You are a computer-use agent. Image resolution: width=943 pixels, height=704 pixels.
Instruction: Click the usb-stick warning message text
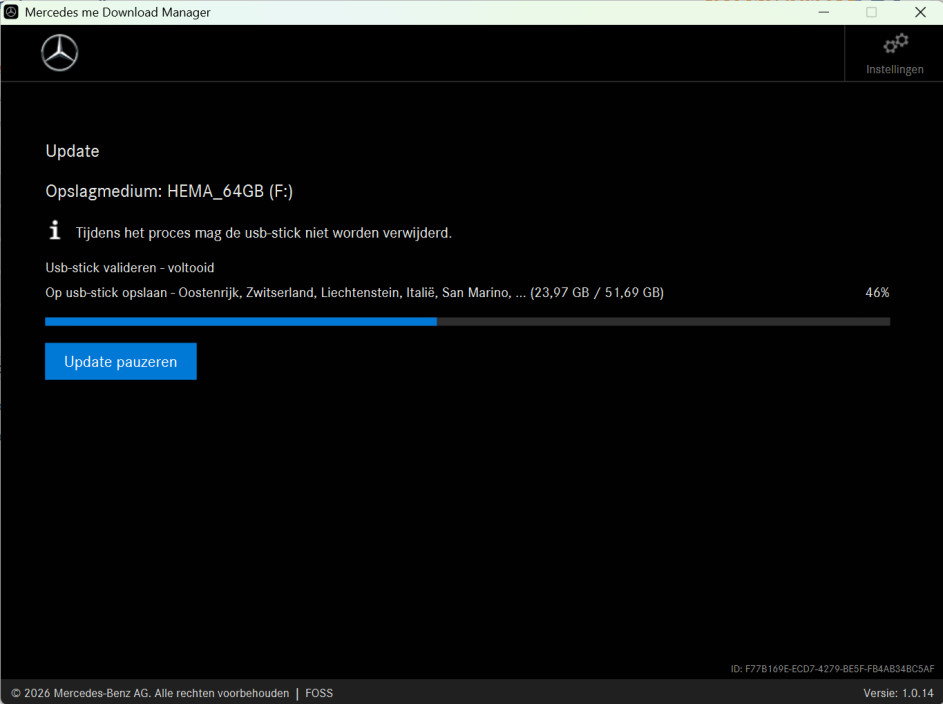263,233
